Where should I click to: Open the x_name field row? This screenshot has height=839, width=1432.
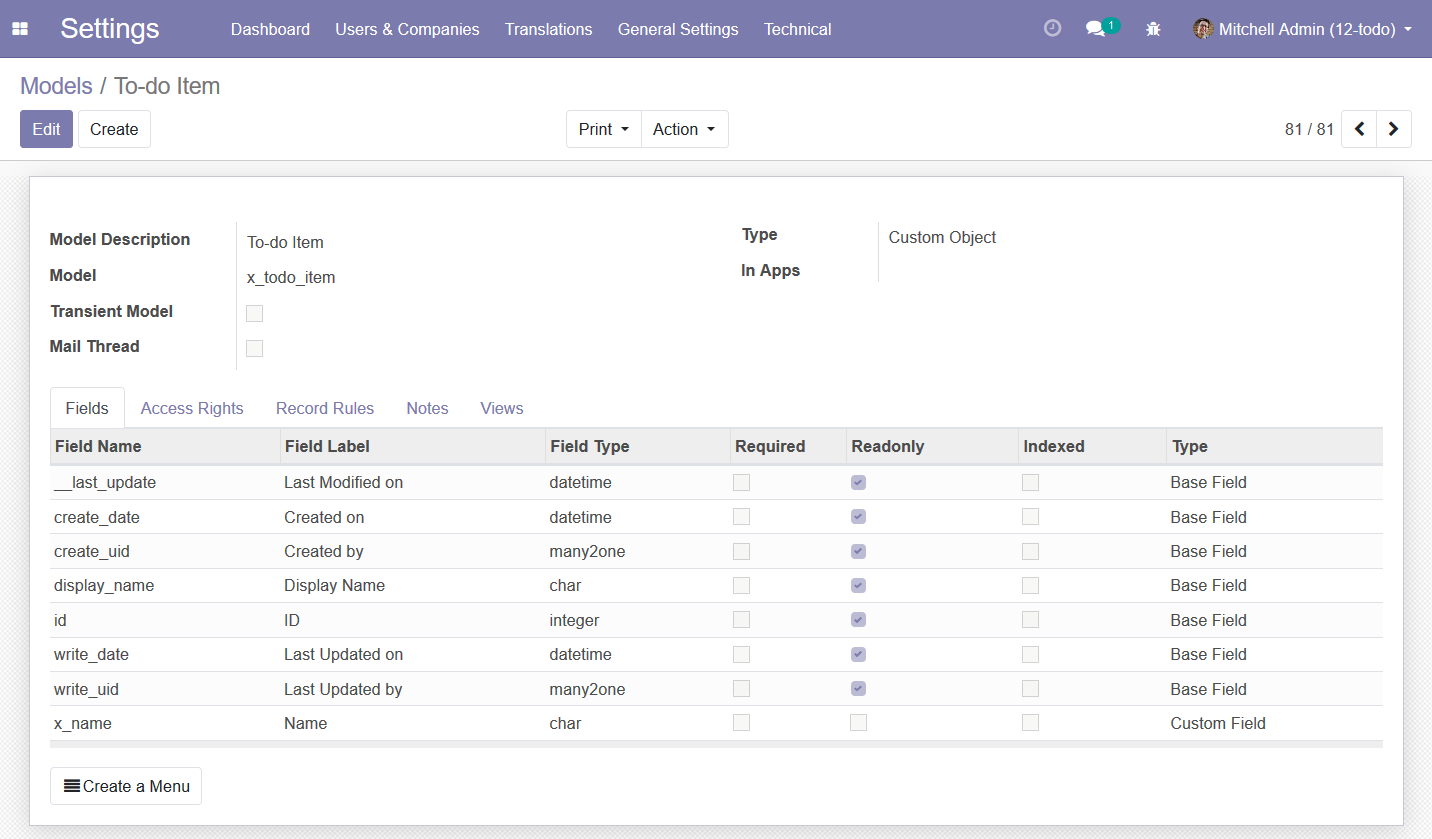tap(716, 723)
